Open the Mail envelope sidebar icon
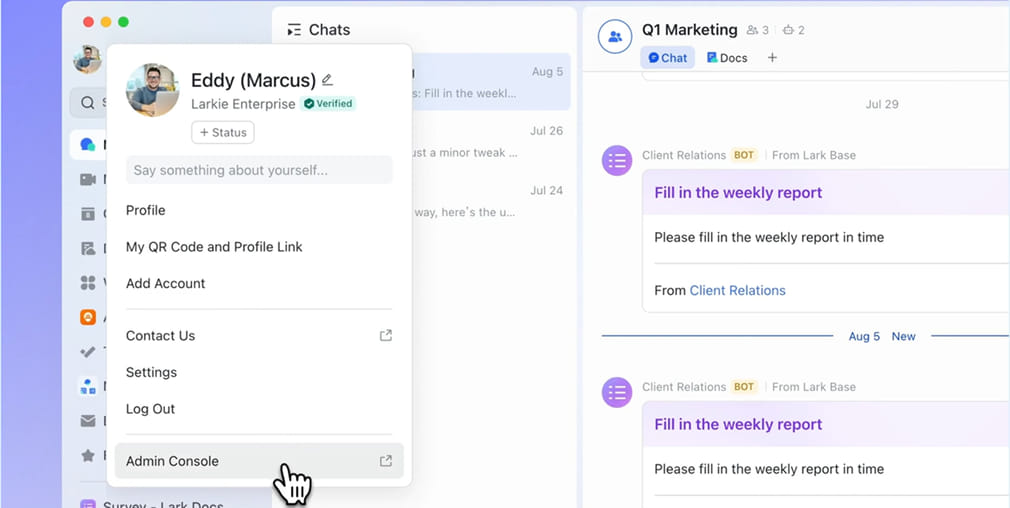 coord(88,421)
